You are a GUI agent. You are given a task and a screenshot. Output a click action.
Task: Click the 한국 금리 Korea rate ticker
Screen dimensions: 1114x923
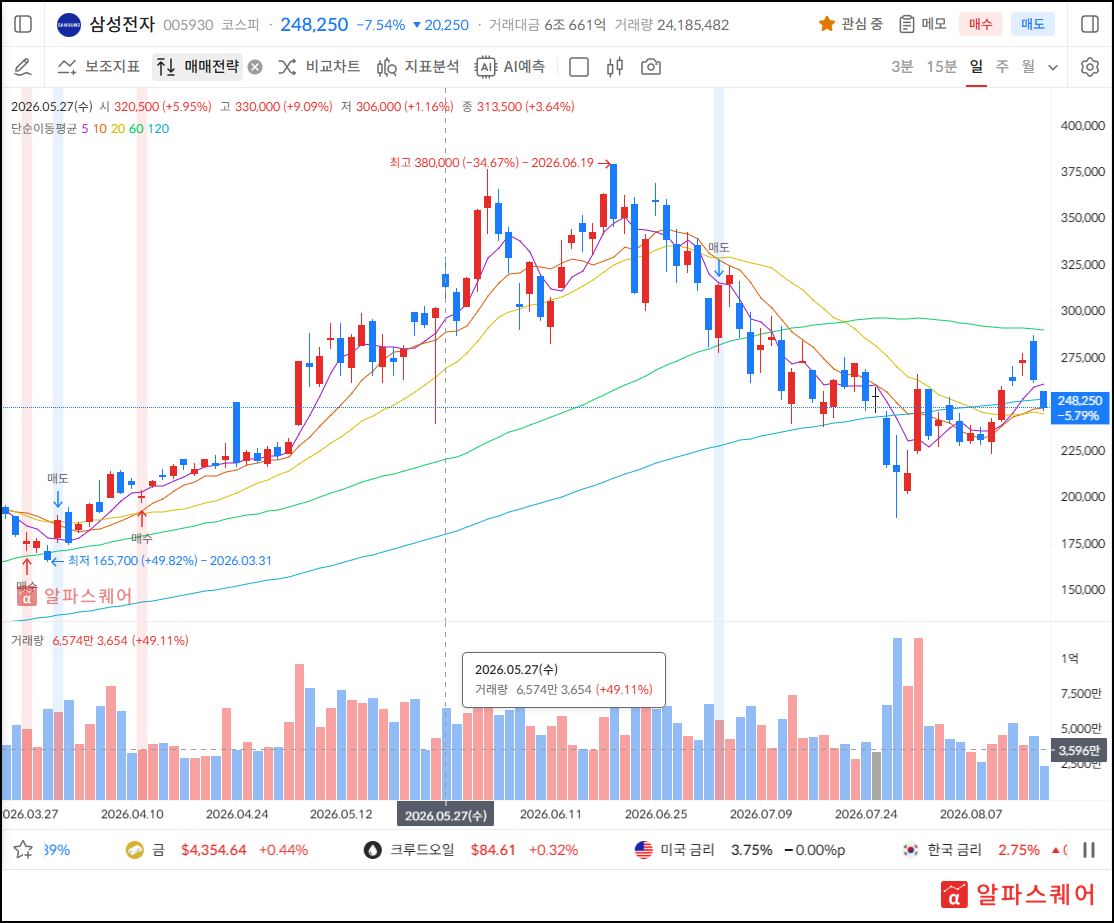point(984,850)
